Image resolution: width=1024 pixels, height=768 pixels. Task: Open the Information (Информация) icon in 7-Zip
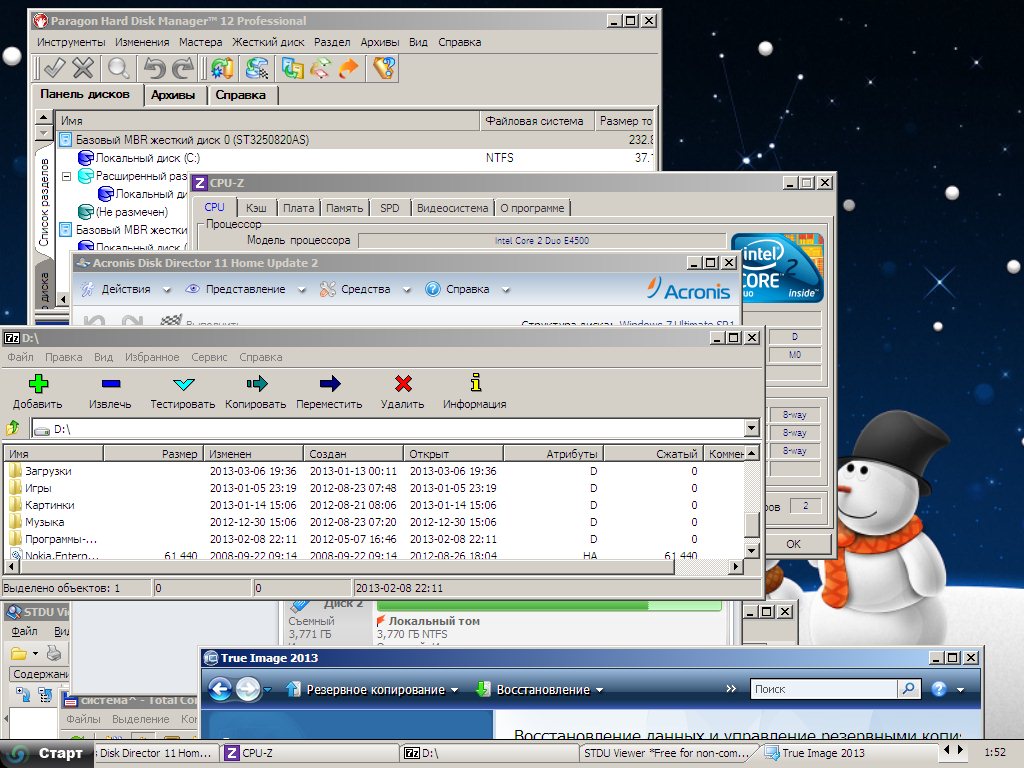click(x=475, y=384)
